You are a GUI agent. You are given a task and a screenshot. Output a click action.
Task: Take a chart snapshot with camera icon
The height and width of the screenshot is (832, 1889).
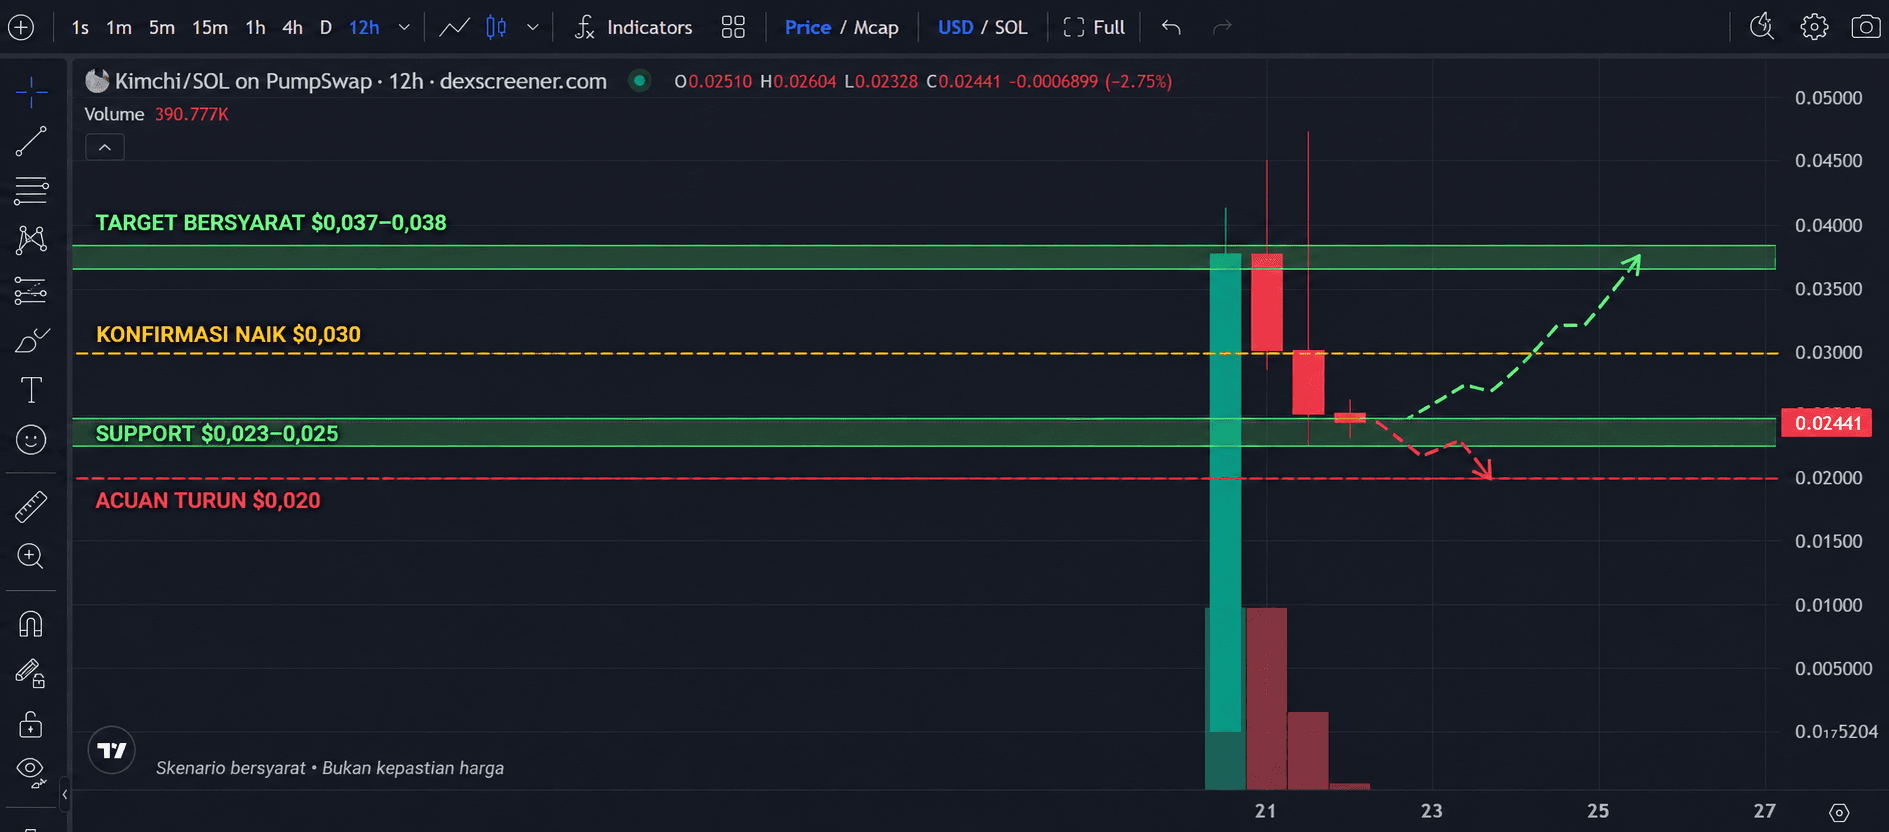point(1865,27)
